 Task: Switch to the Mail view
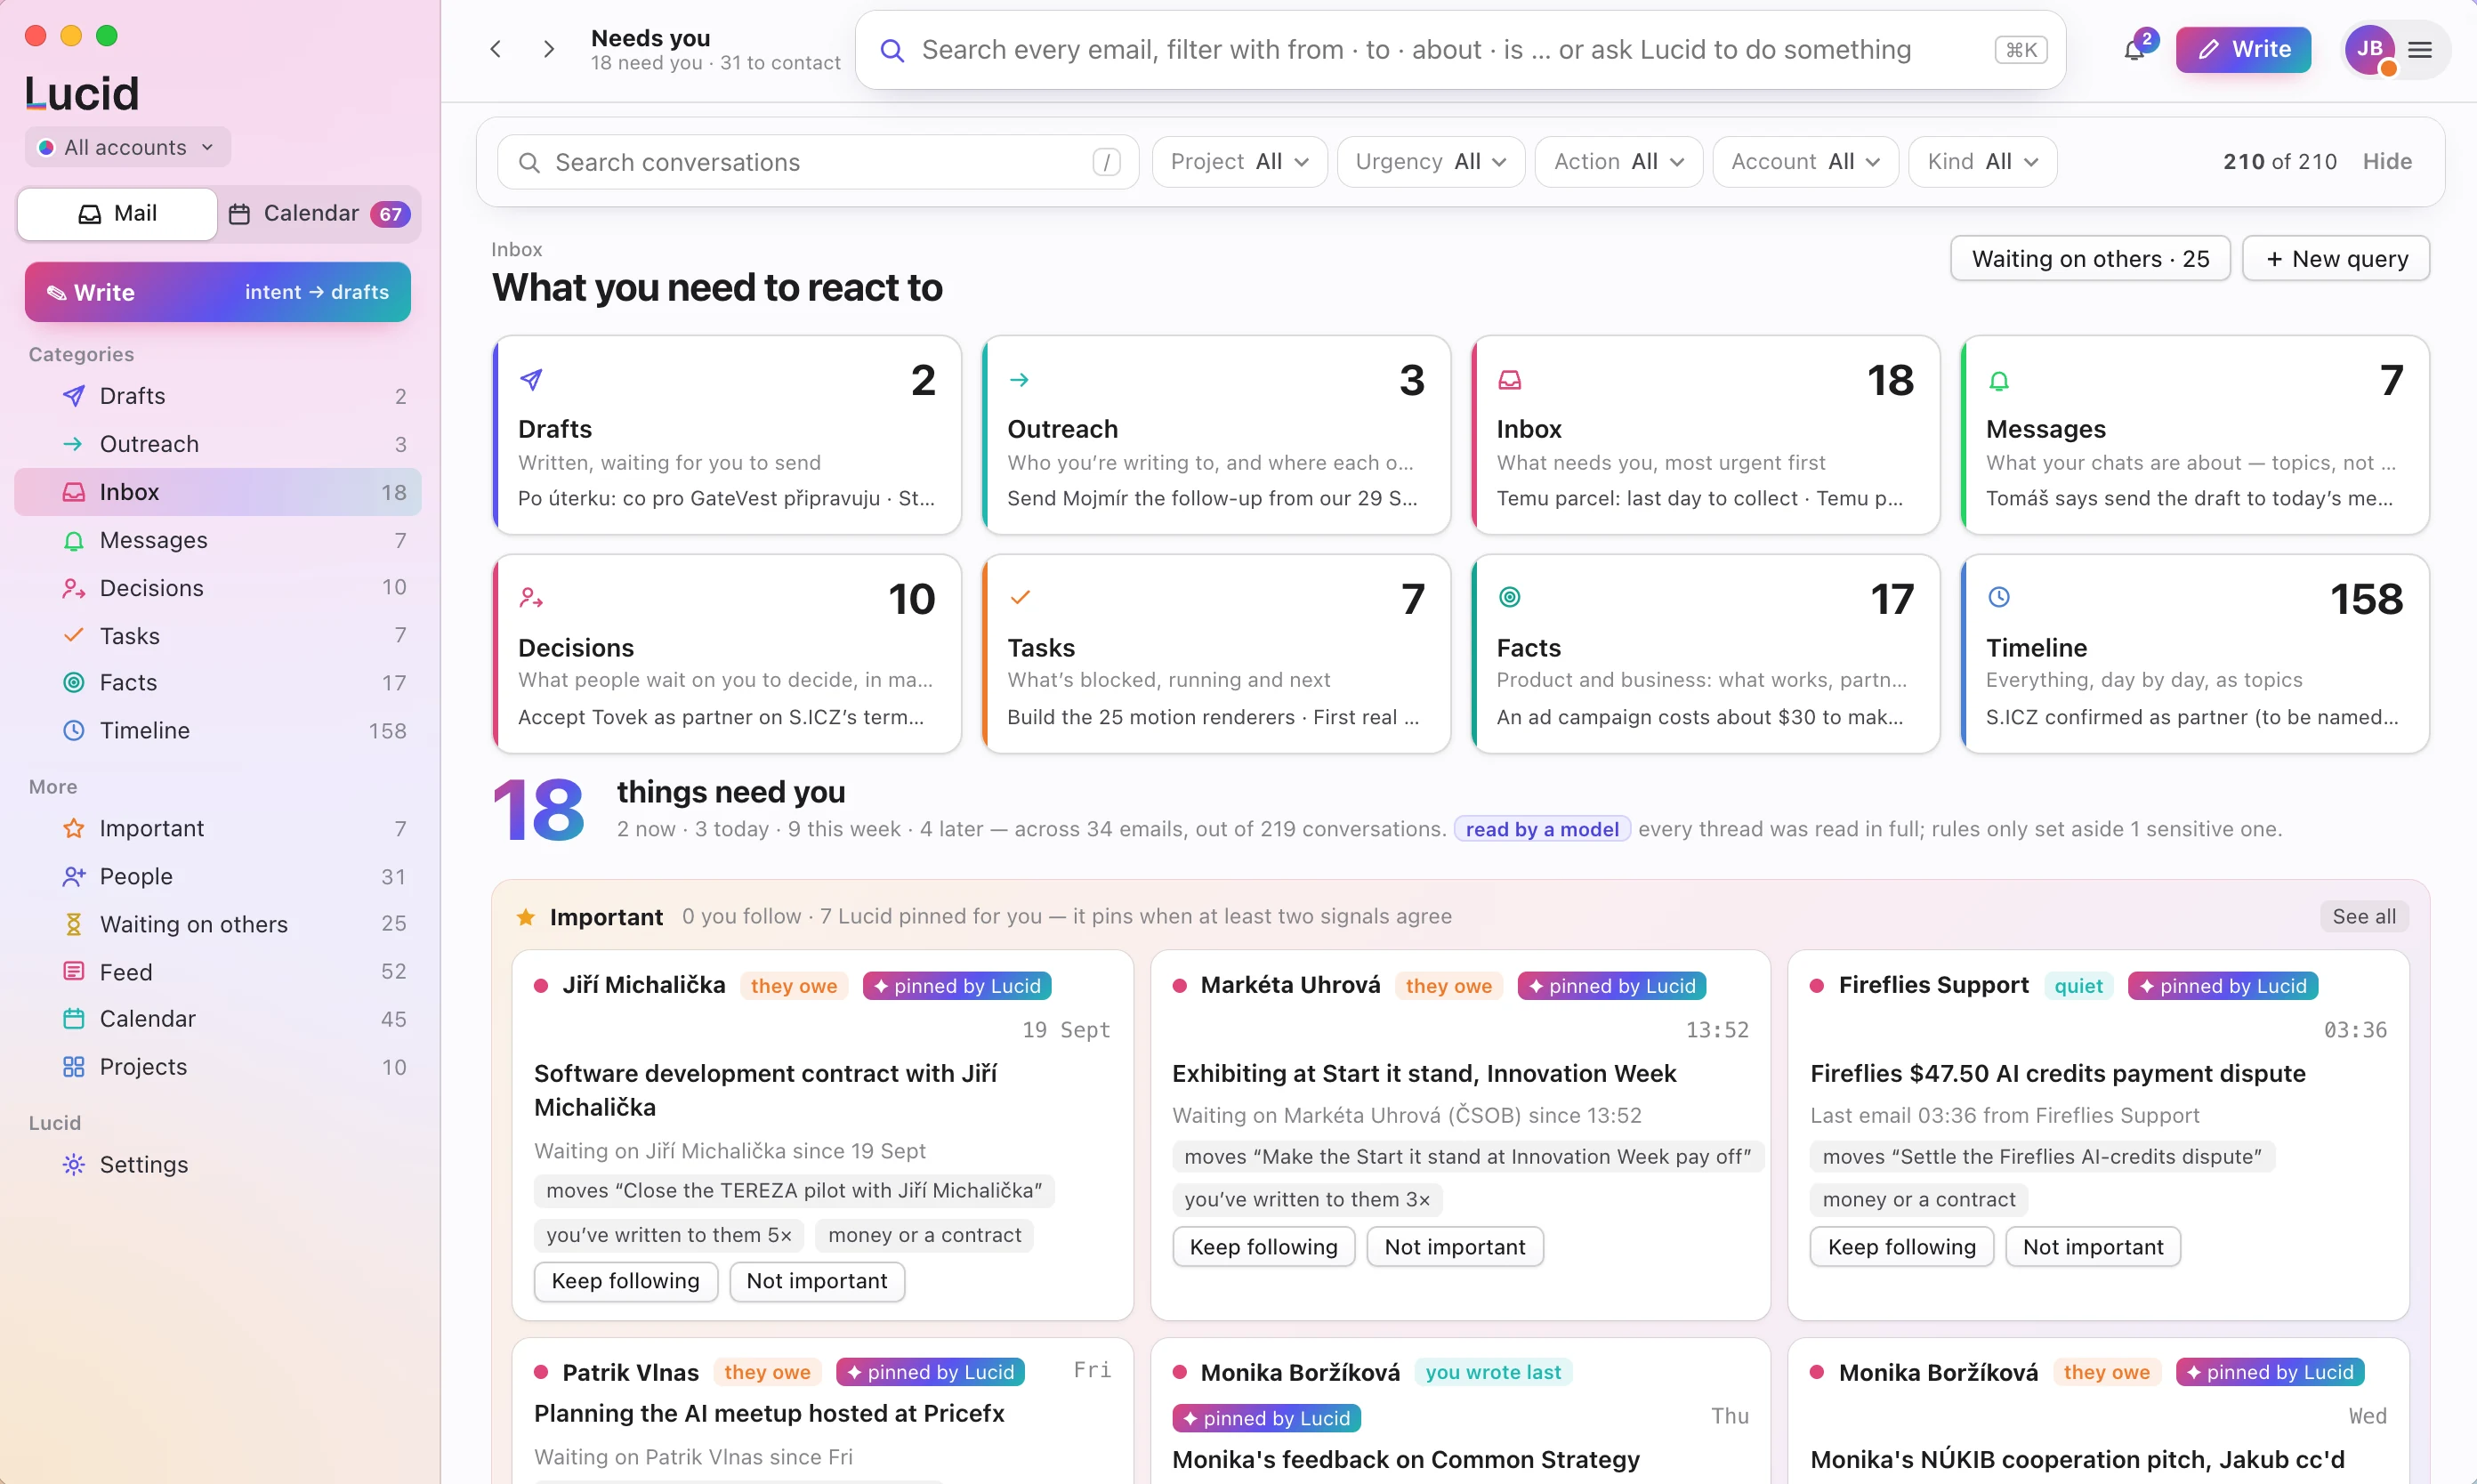pyautogui.click(x=117, y=214)
